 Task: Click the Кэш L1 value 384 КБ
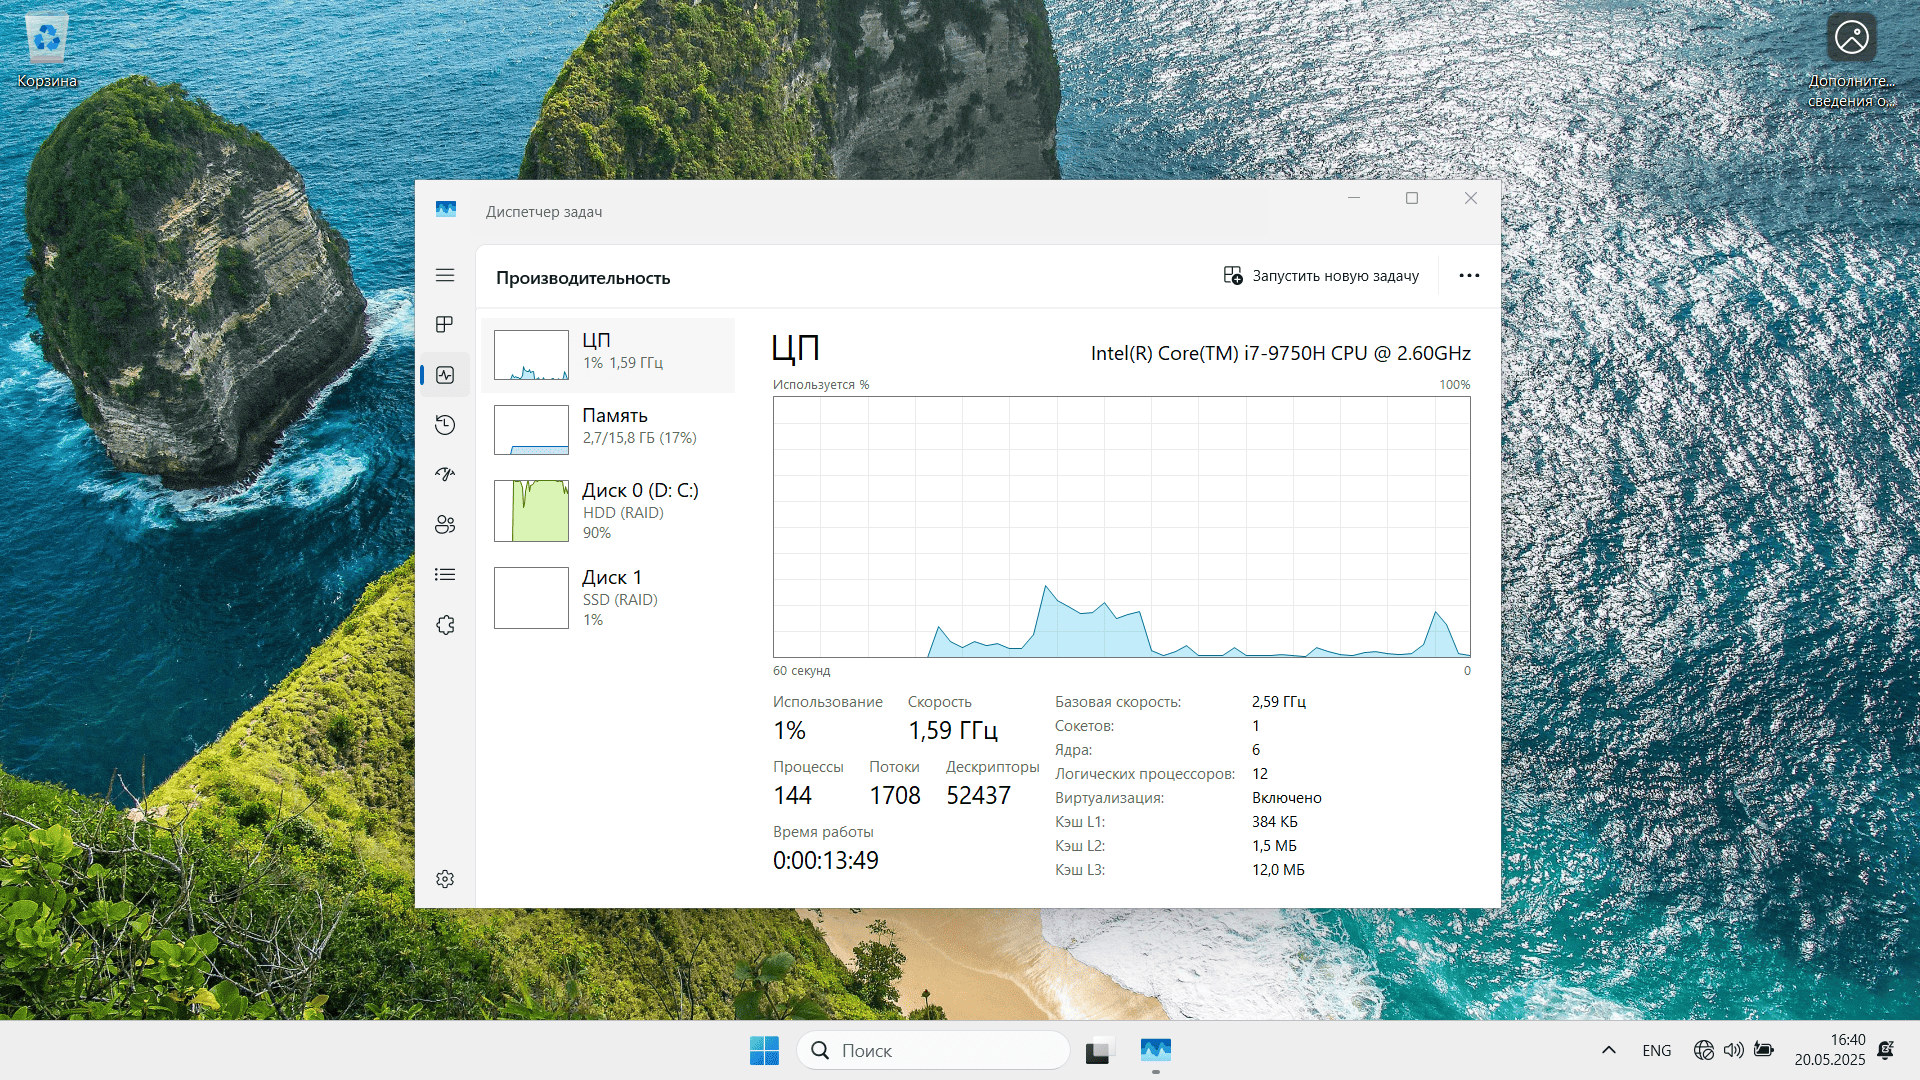tap(1275, 822)
